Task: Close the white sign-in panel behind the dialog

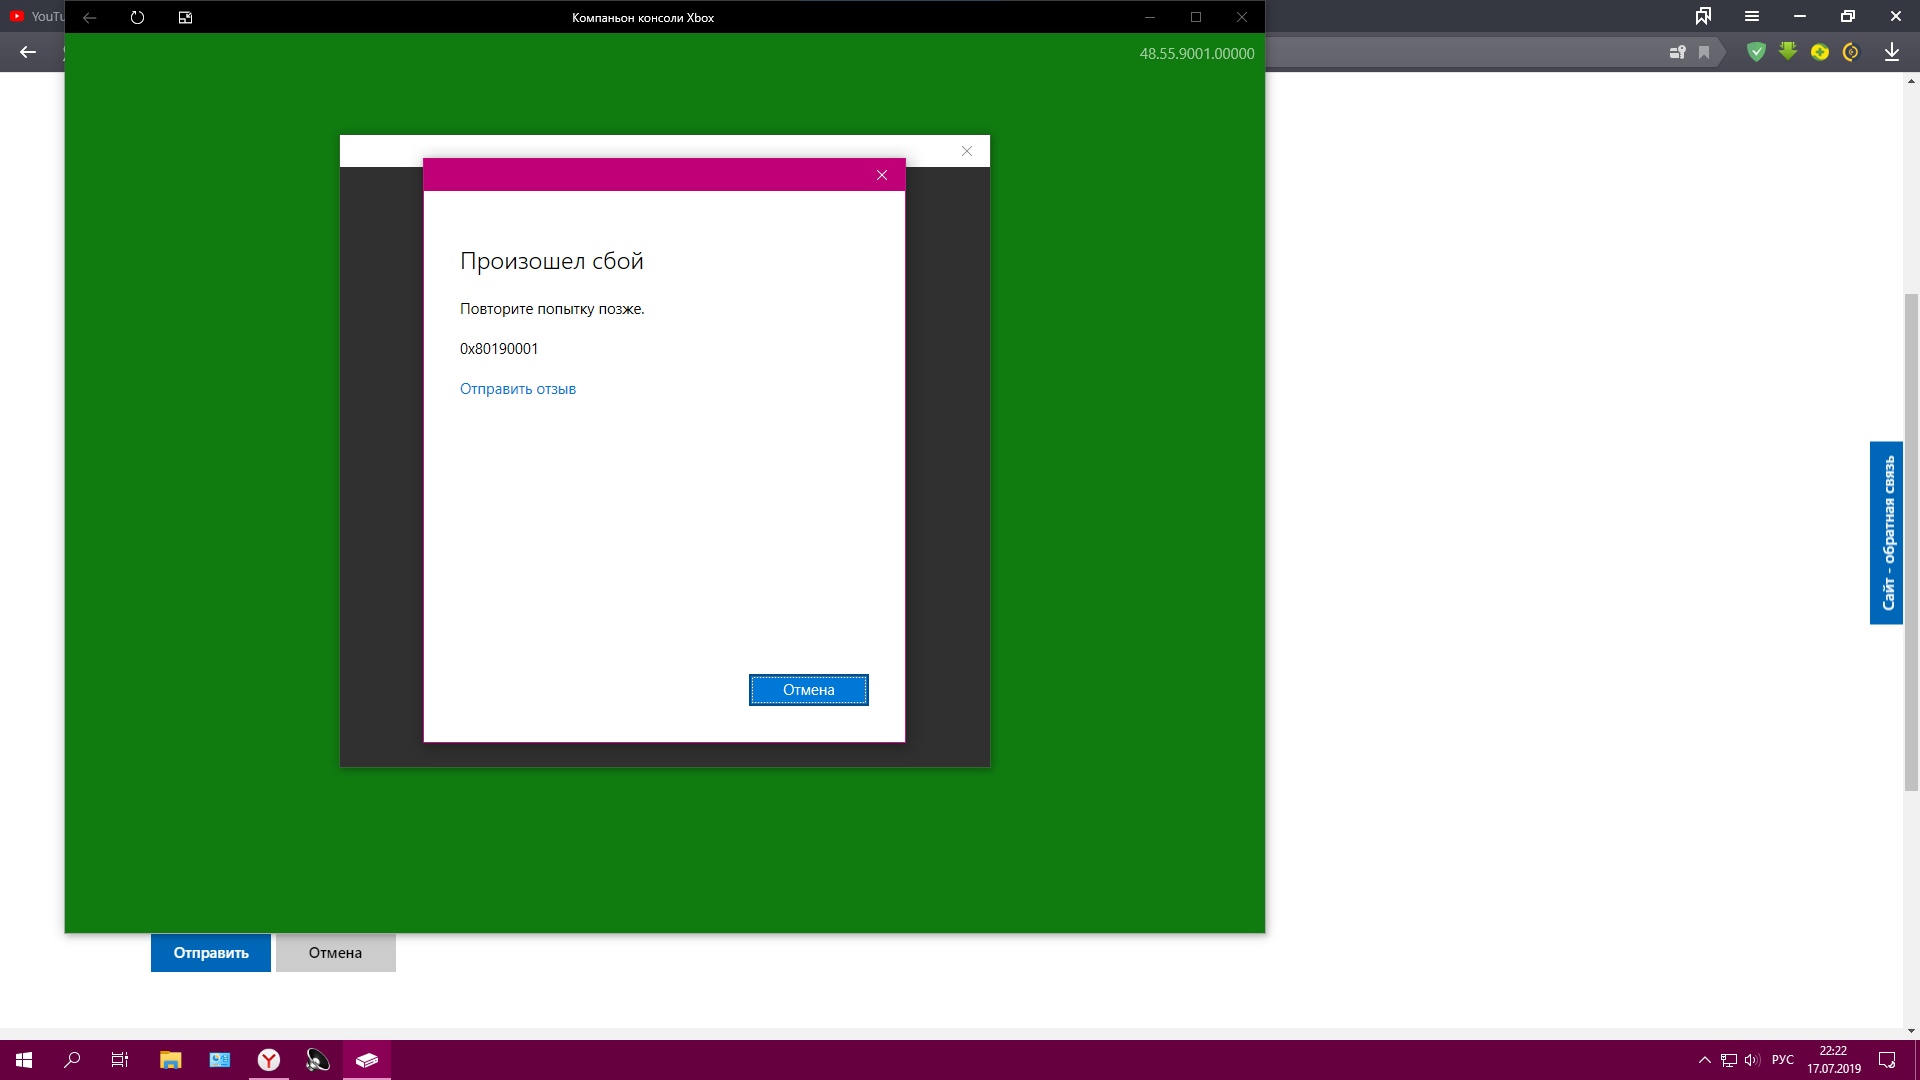Action: [x=967, y=151]
